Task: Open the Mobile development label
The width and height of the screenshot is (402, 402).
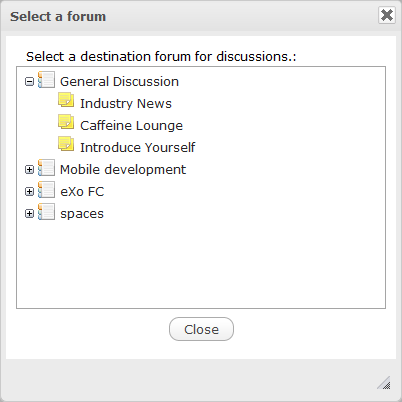Action: (123, 170)
